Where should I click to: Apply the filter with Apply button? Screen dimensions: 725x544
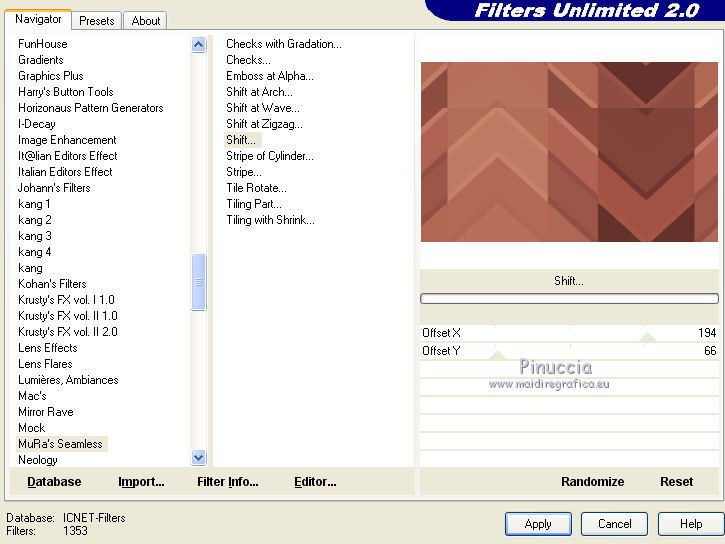tap(538, 524)
